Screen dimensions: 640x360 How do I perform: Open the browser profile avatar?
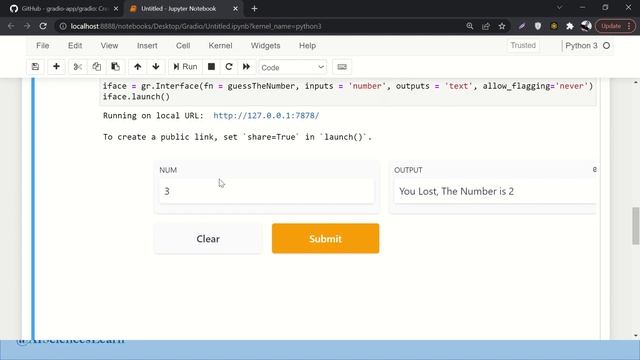pos(586,26)
